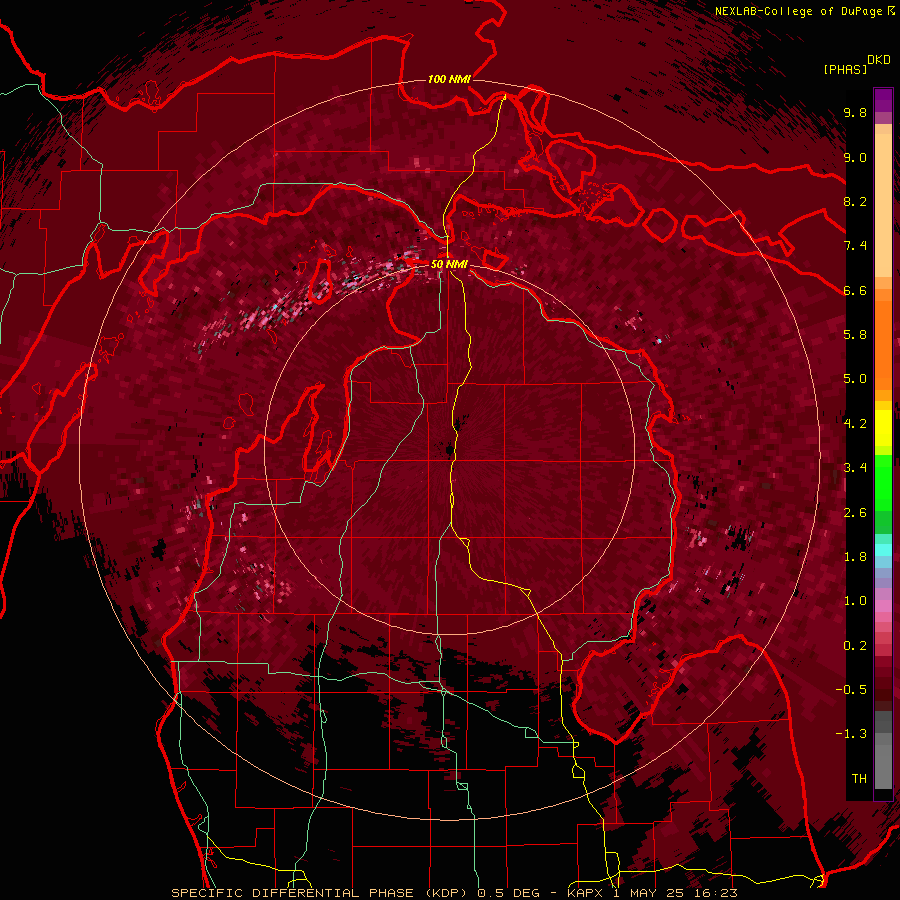Click the cyan segment of the color bar
Viewport: 900px width, 900px height.
[883, 550]
